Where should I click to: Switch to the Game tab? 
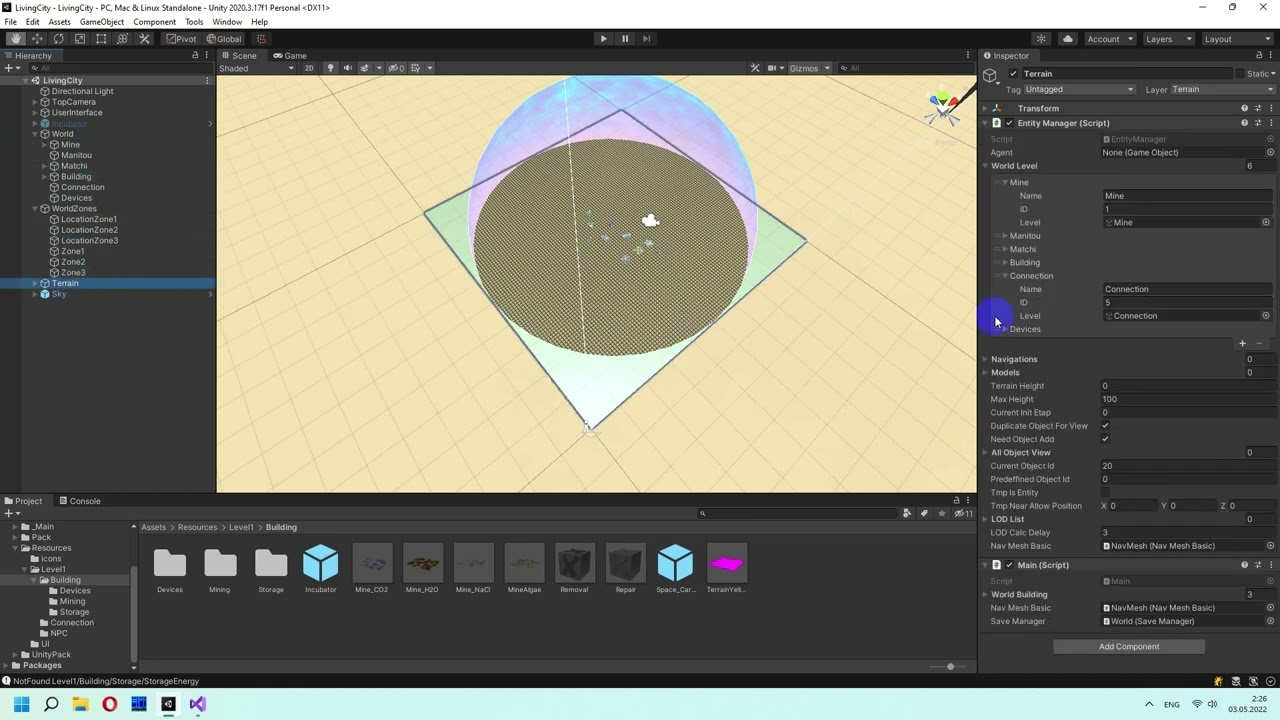[290, 56]
